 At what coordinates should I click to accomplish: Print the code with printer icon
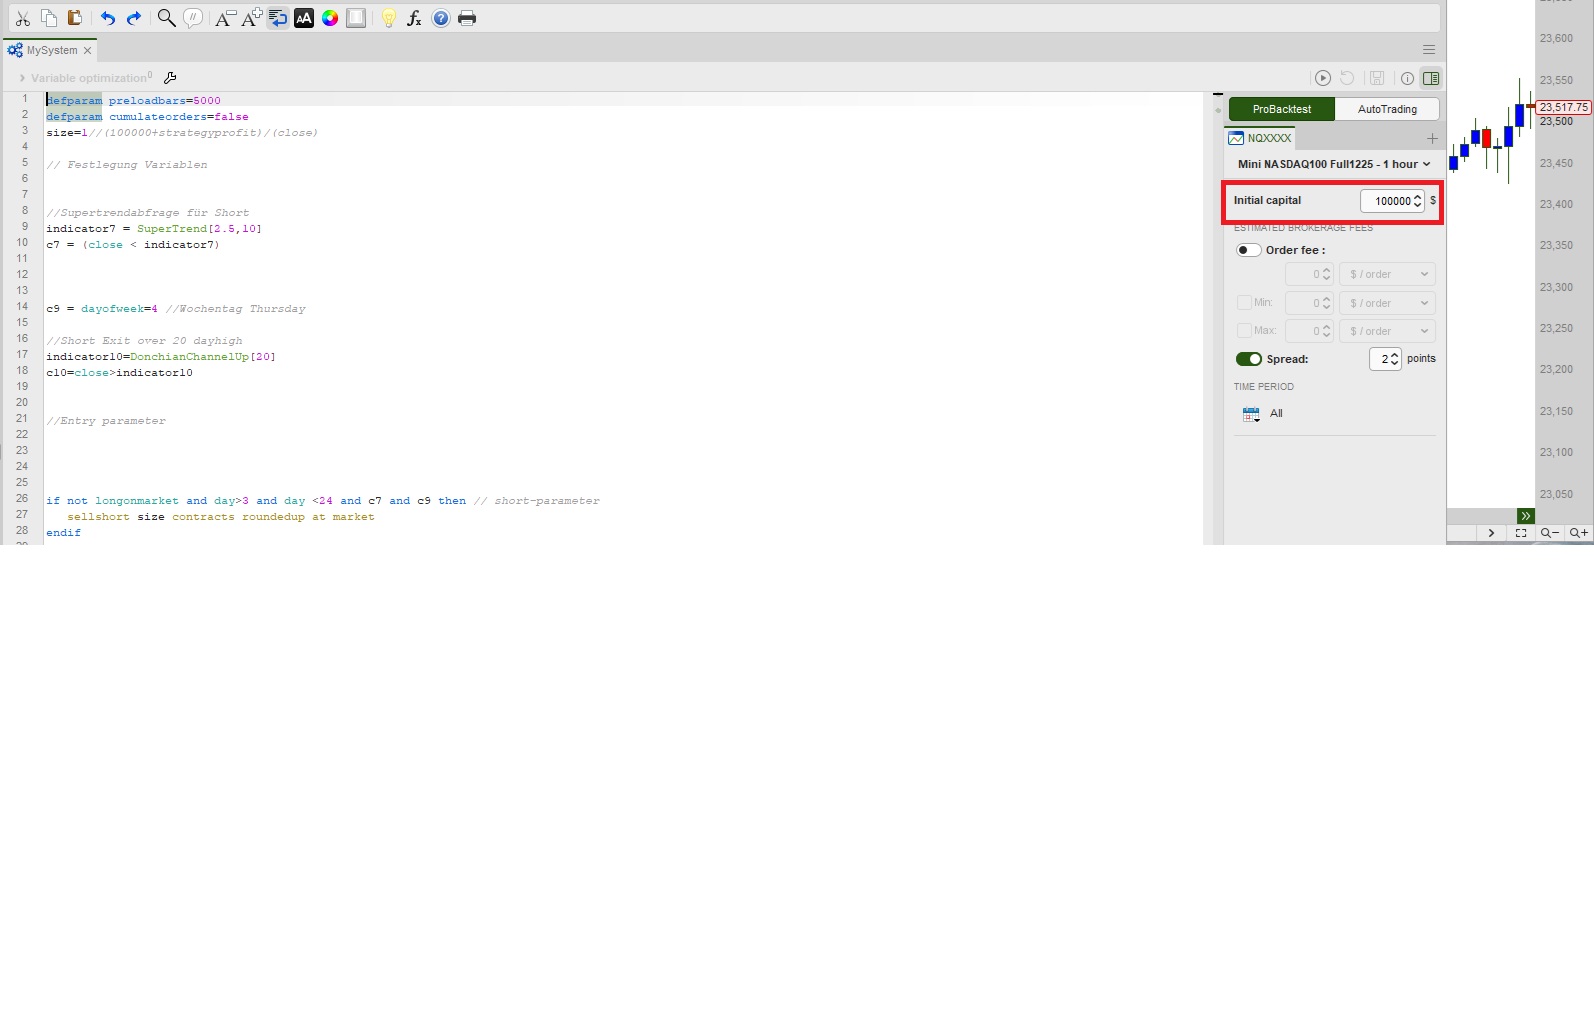(467, 18)
